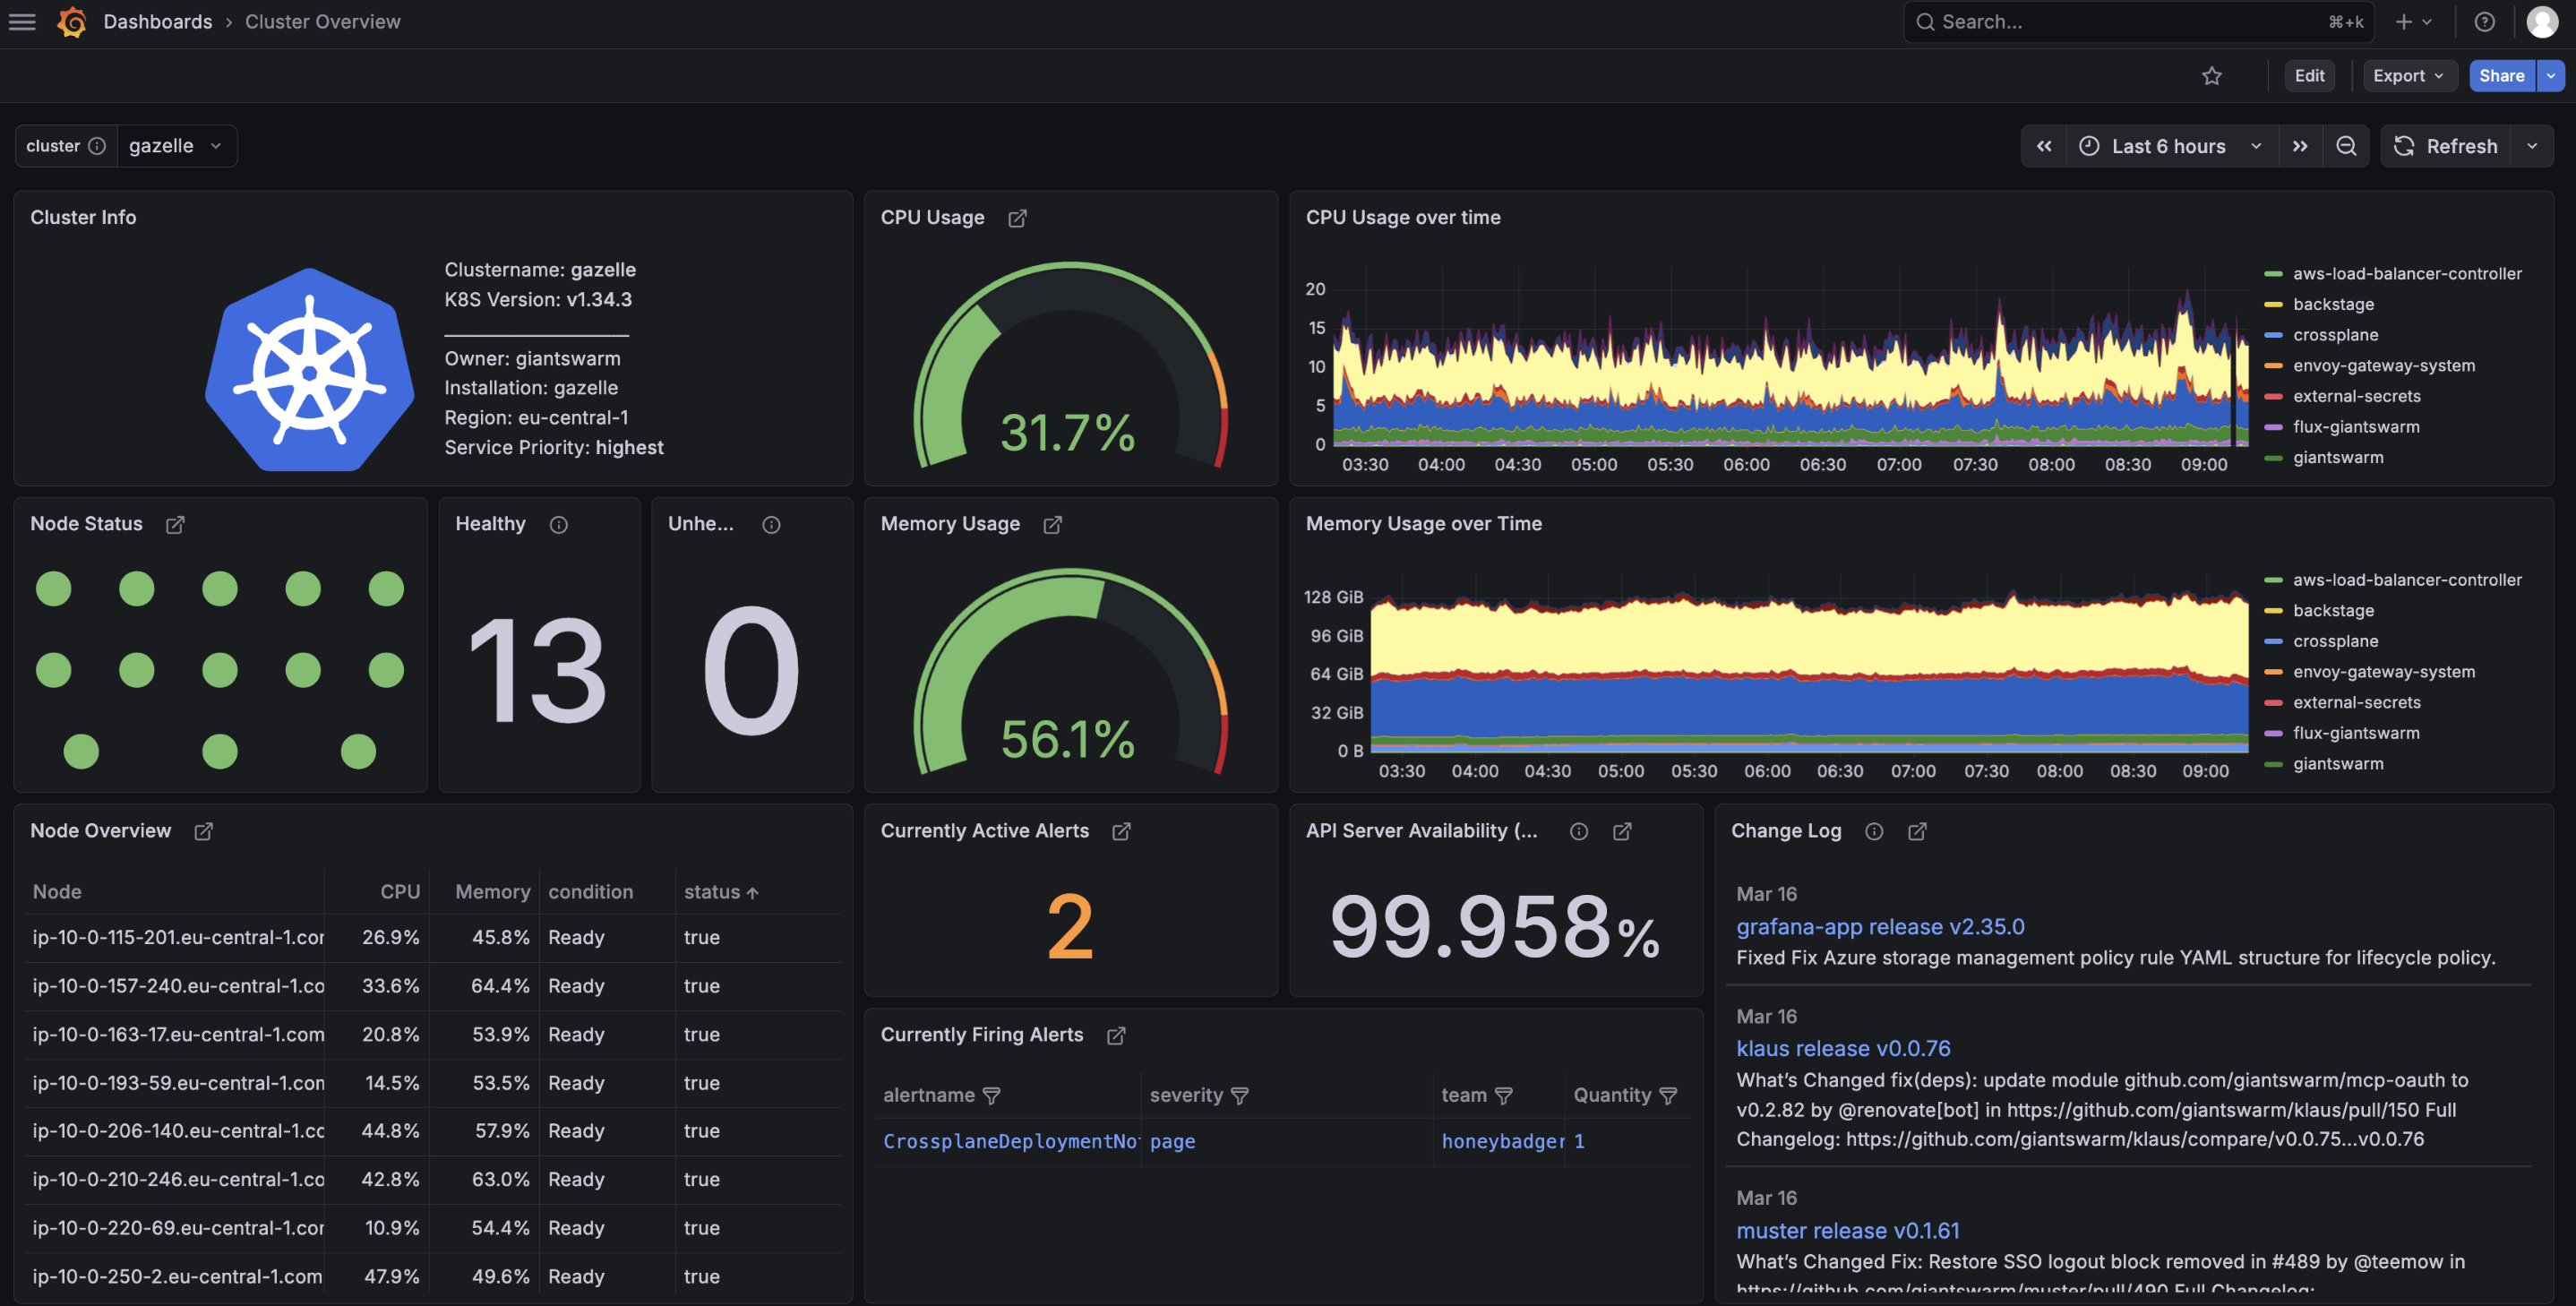Open Node Status panel external link
The width and height of the screenshot is (2576, 1306).
(176, 523)
